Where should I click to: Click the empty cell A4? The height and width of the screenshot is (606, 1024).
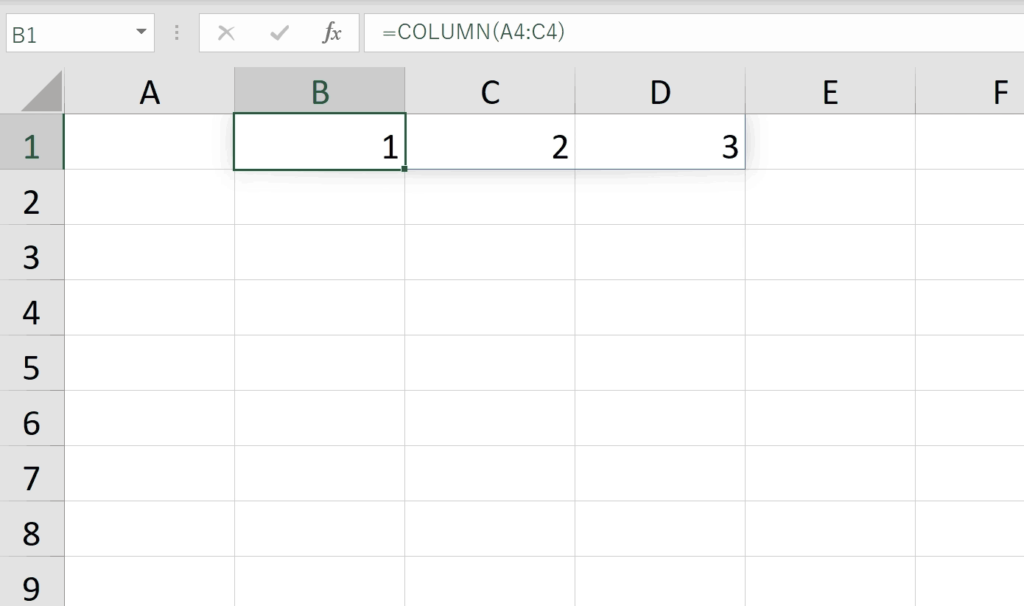(x=150, y=308)
